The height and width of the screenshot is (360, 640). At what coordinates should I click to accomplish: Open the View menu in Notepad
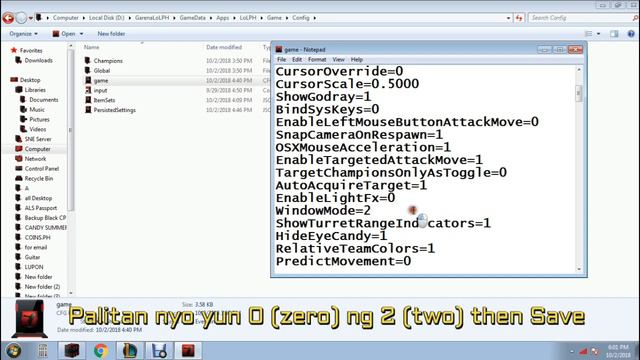click(x=338, y=60)
